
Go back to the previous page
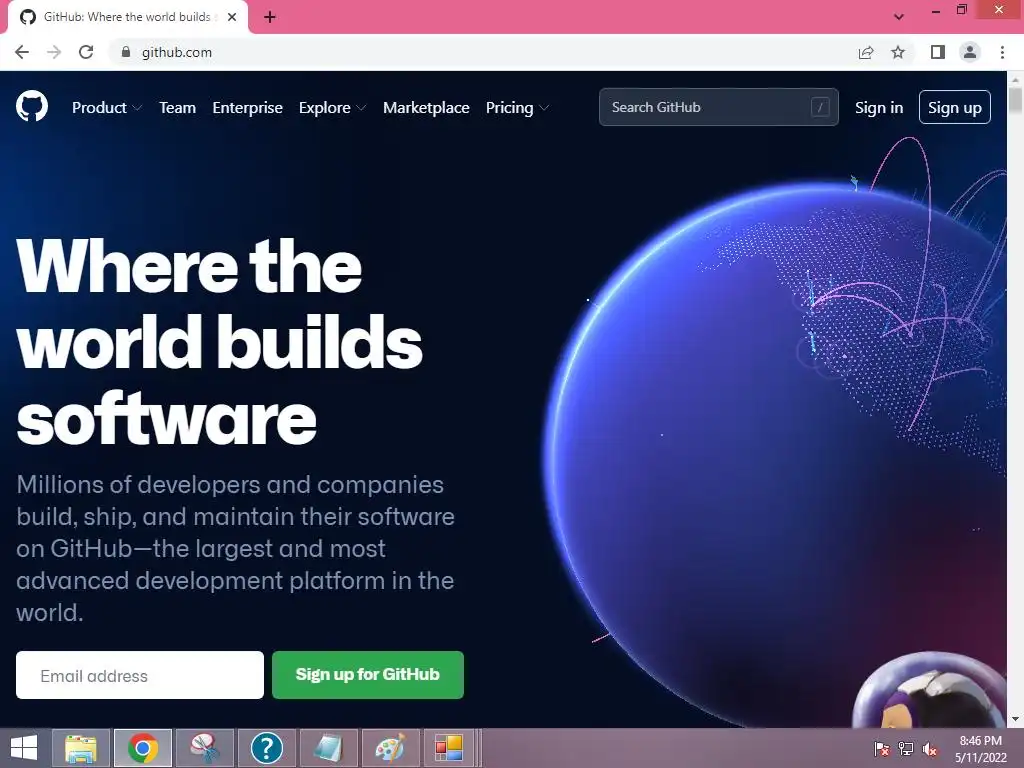pos(22,52)
